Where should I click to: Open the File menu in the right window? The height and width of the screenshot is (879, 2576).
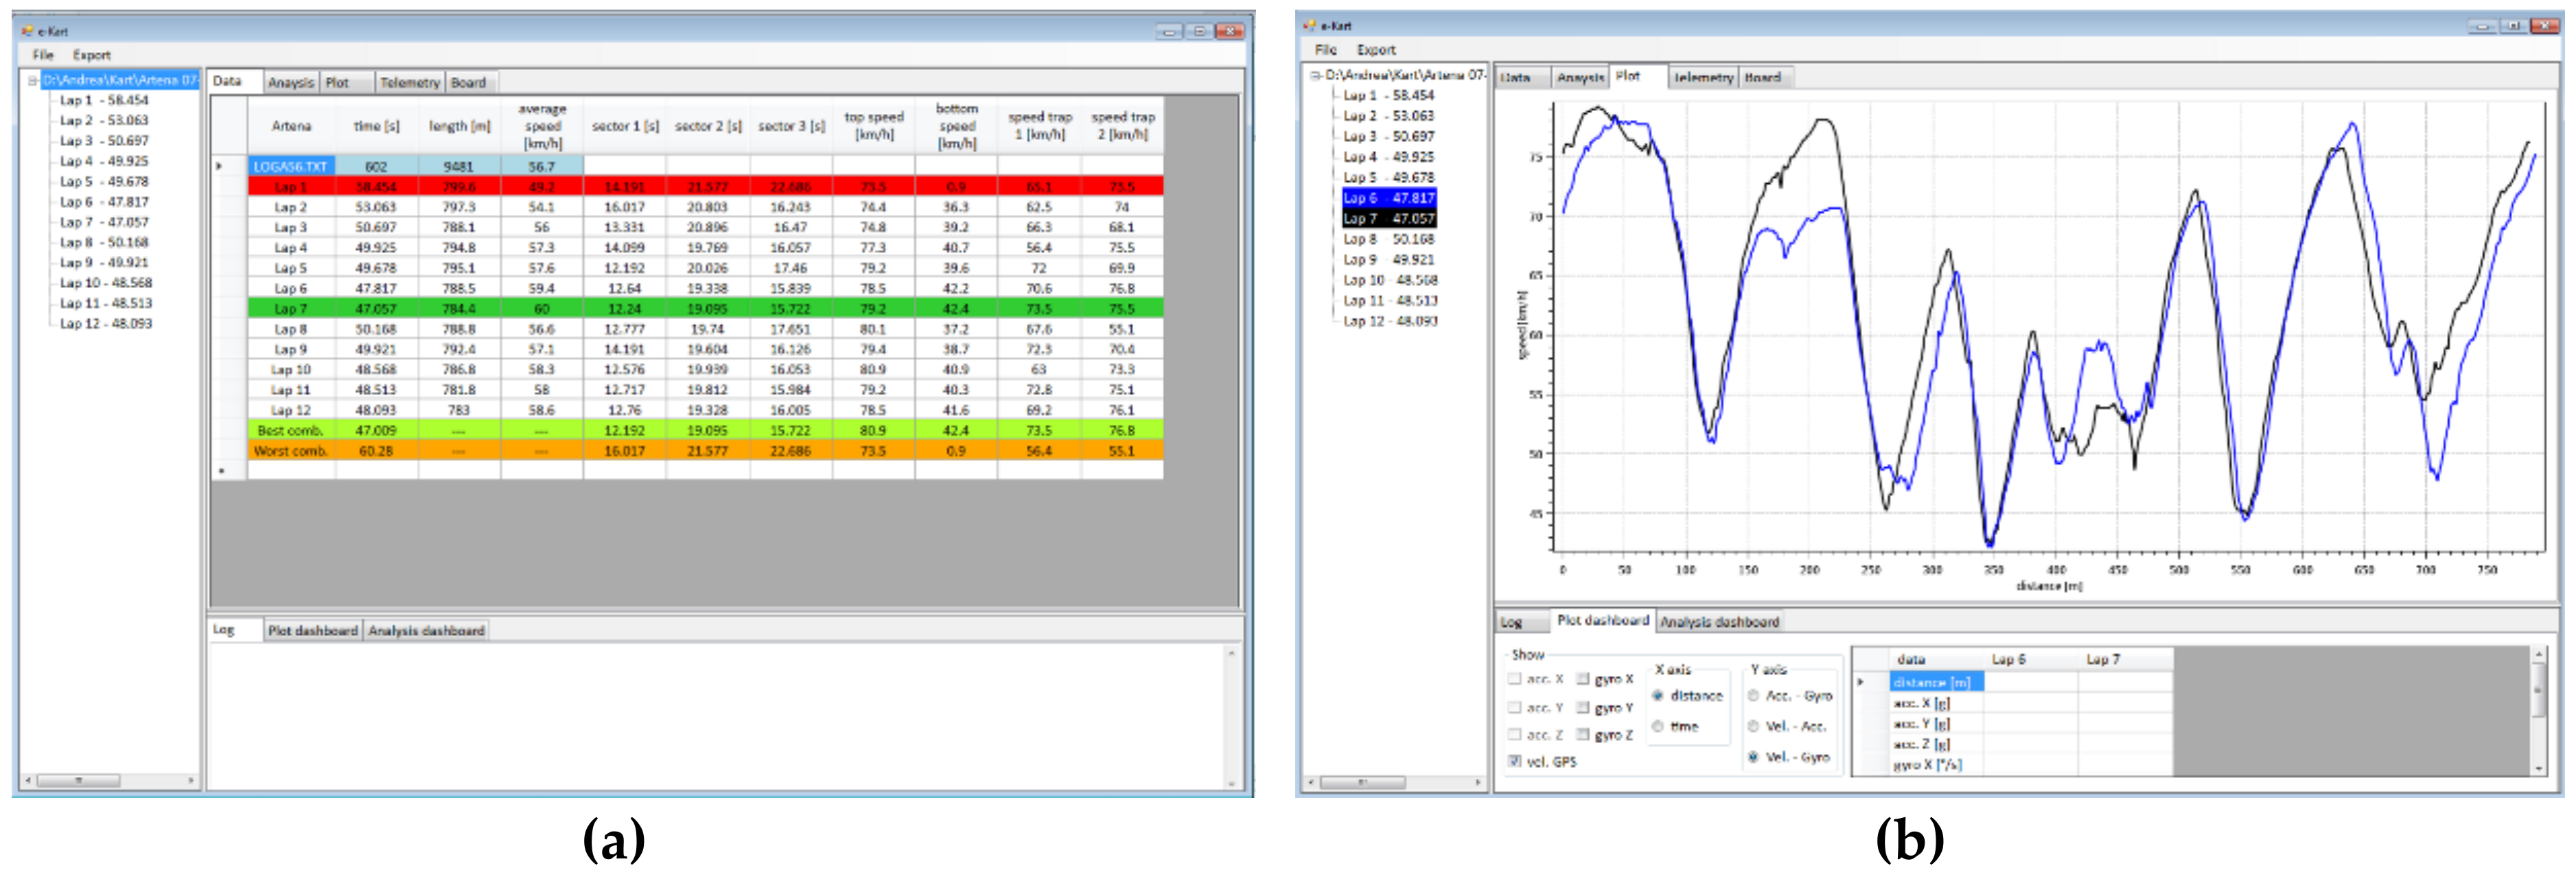tap(1325, 49)
